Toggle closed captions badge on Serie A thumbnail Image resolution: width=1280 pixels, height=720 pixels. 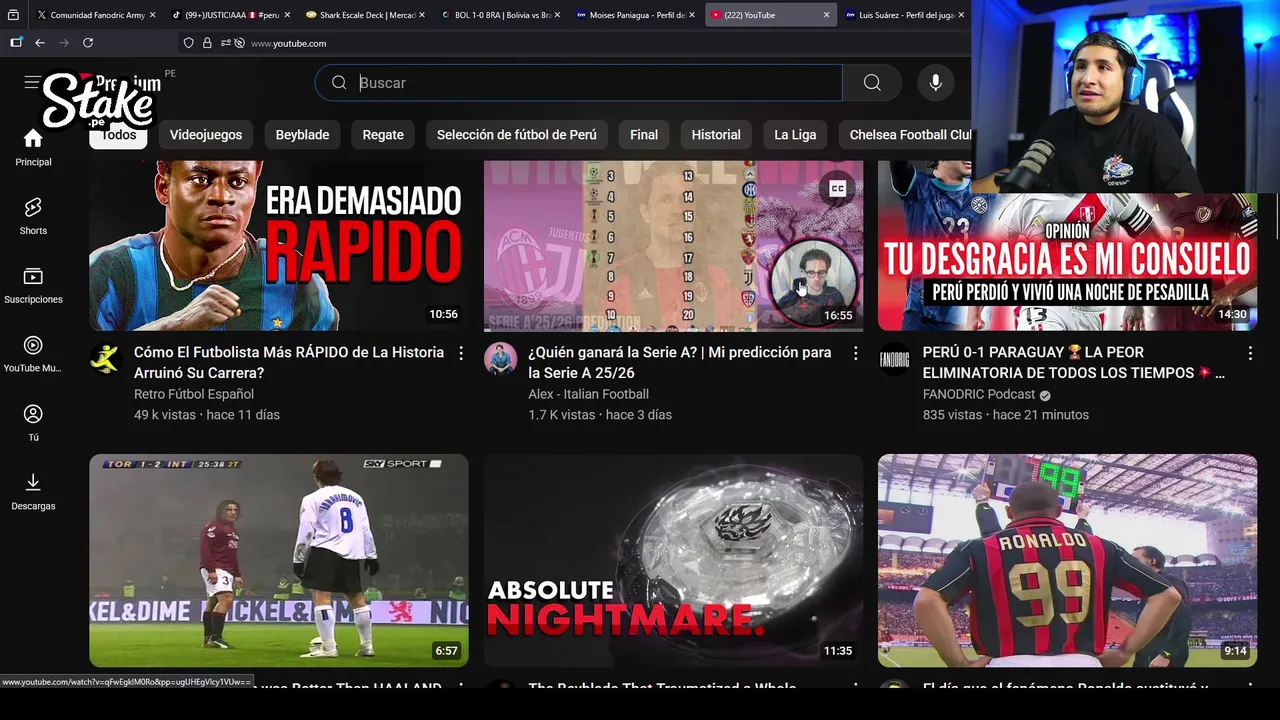(x=838, y=188)
